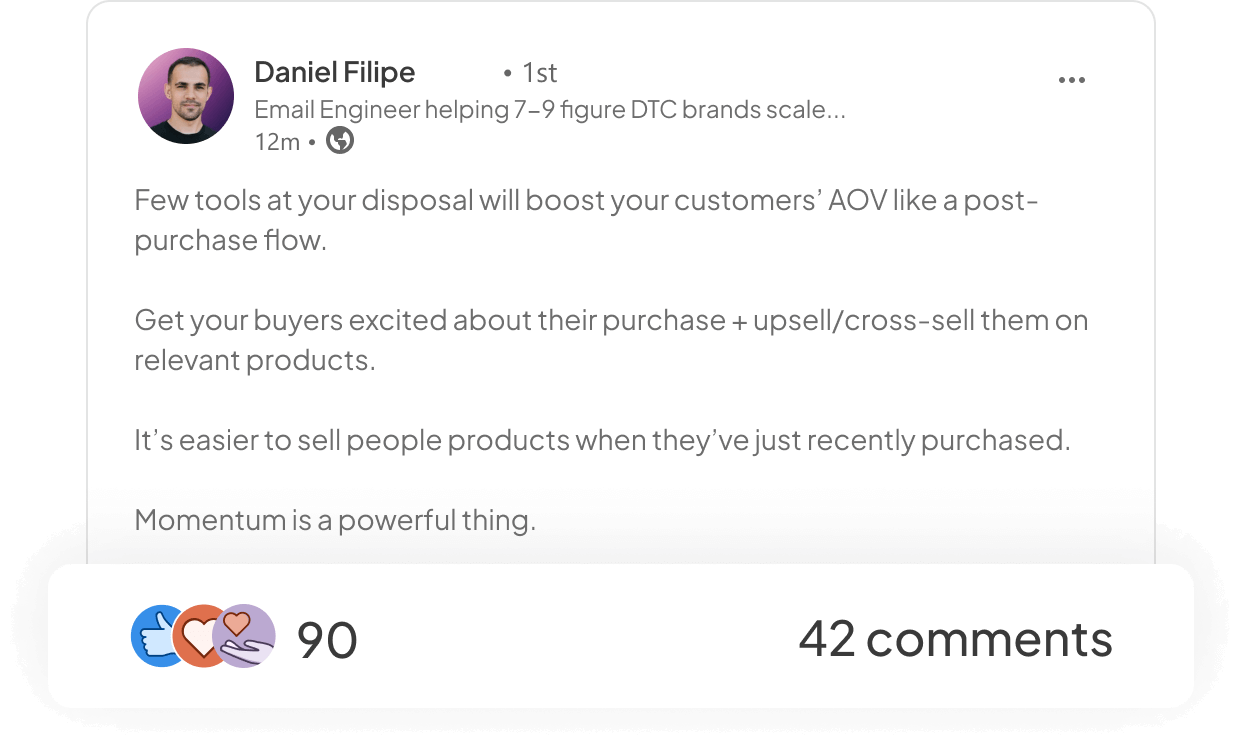Click the 12m post timestamp
The image size is (1242, 744).
click(277, 142)
